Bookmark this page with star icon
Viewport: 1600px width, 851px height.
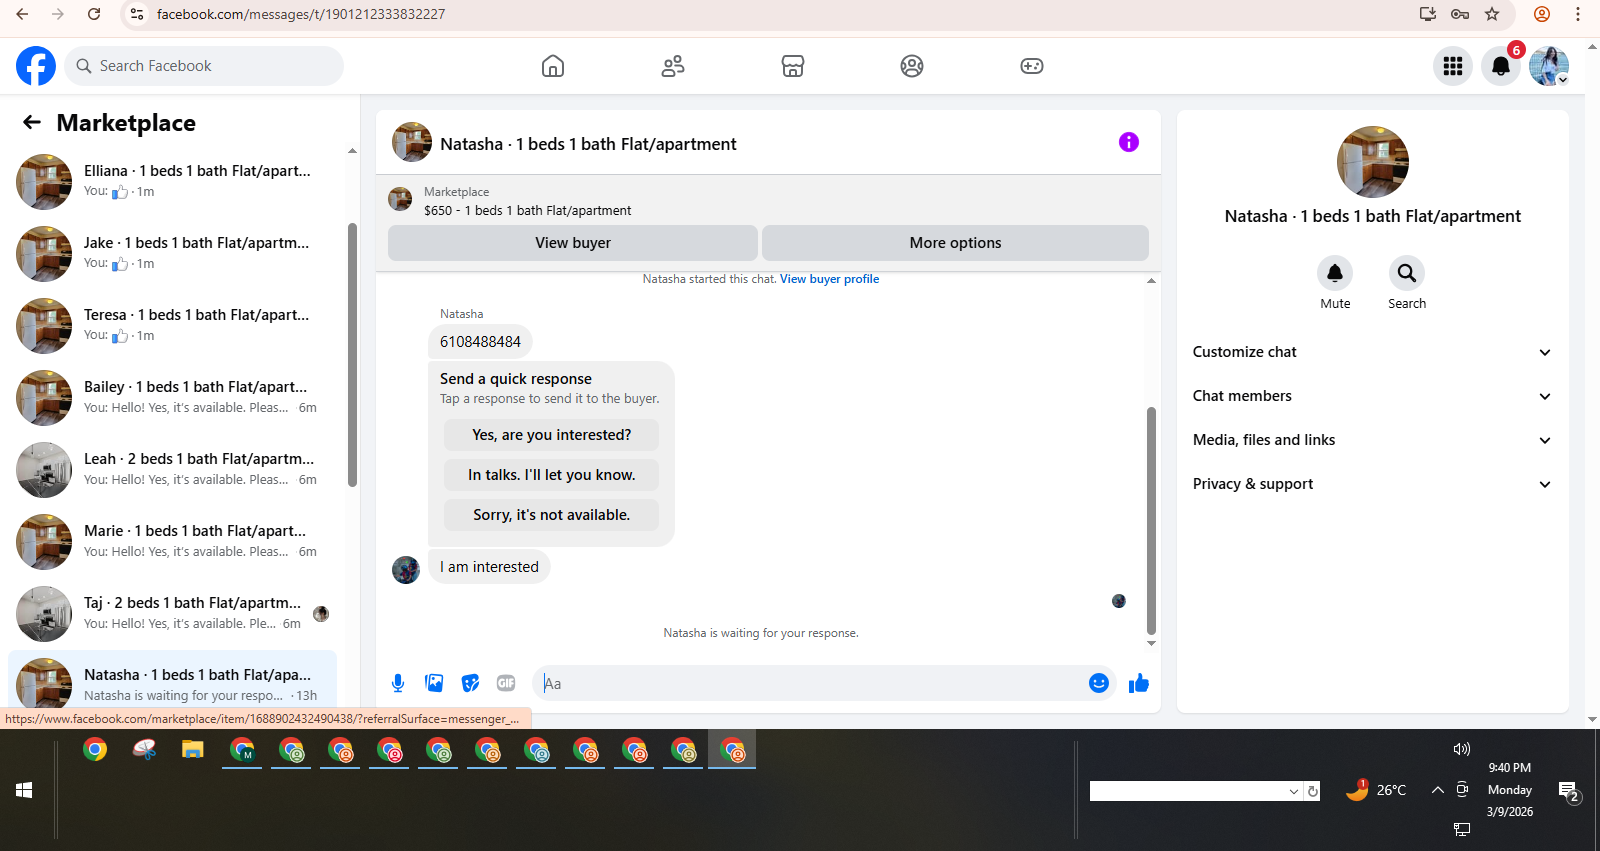coord(1492,14)
